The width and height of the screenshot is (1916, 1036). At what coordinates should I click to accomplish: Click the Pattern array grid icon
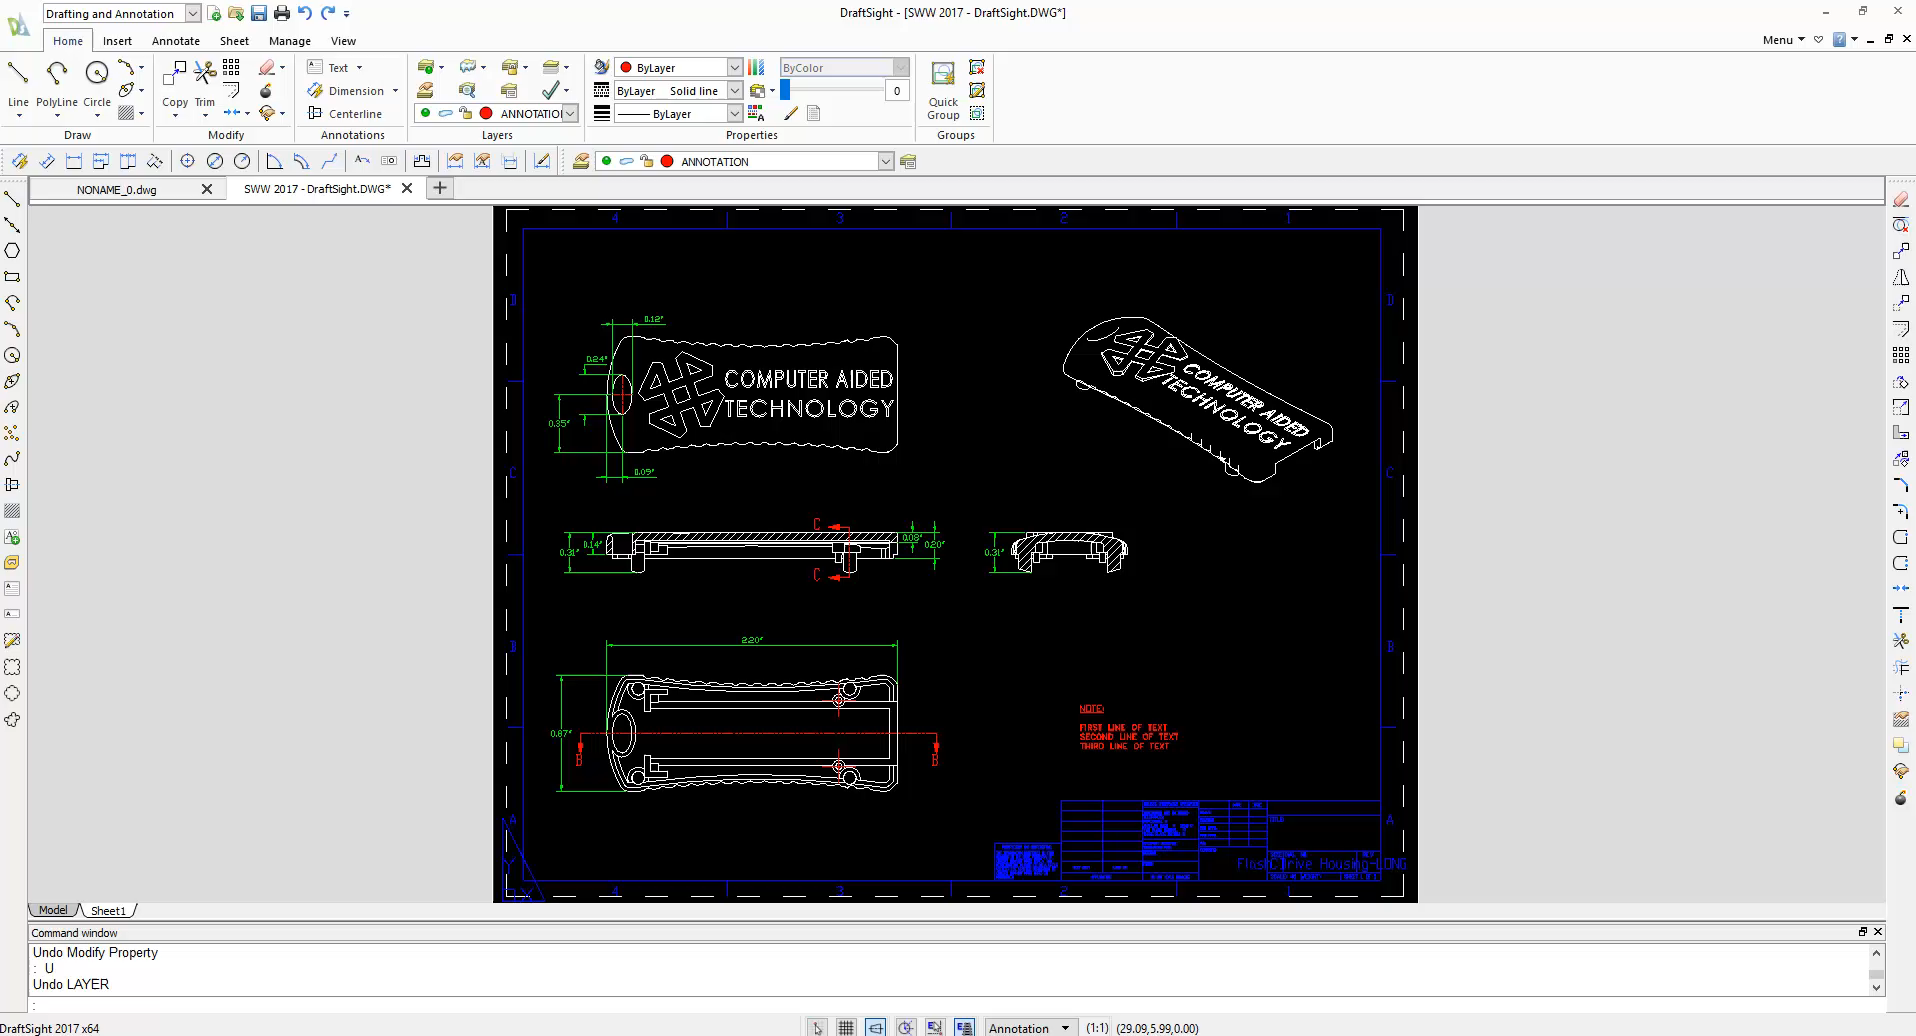231,67
